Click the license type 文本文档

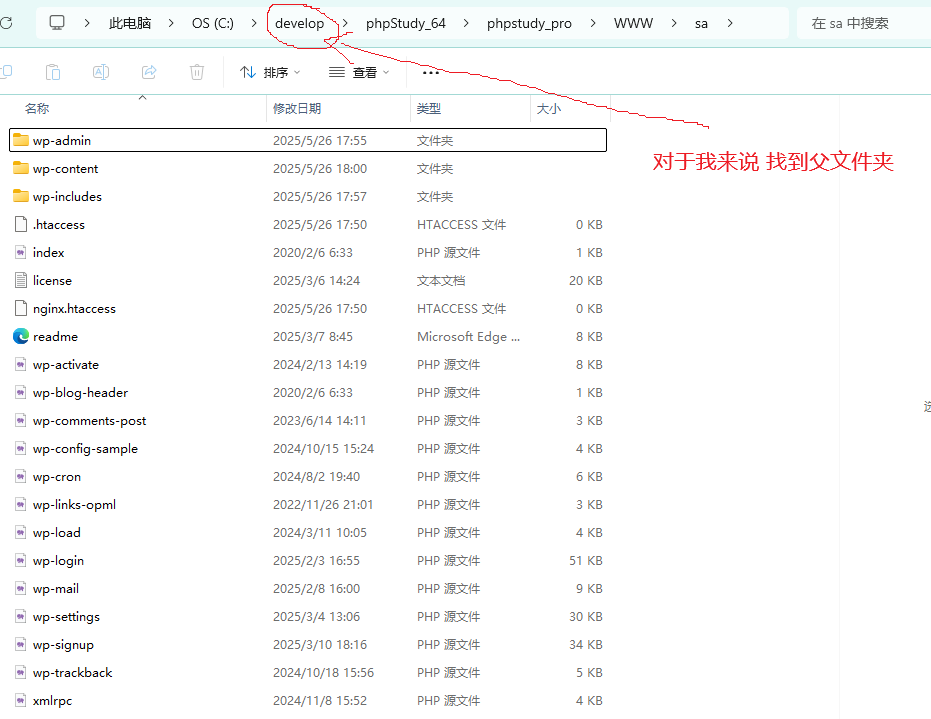tap(441, 280)
